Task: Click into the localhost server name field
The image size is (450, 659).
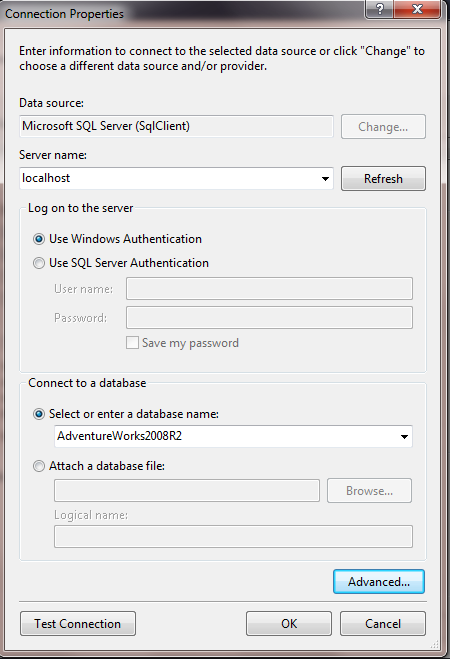Action: click(x=168, y=178)
